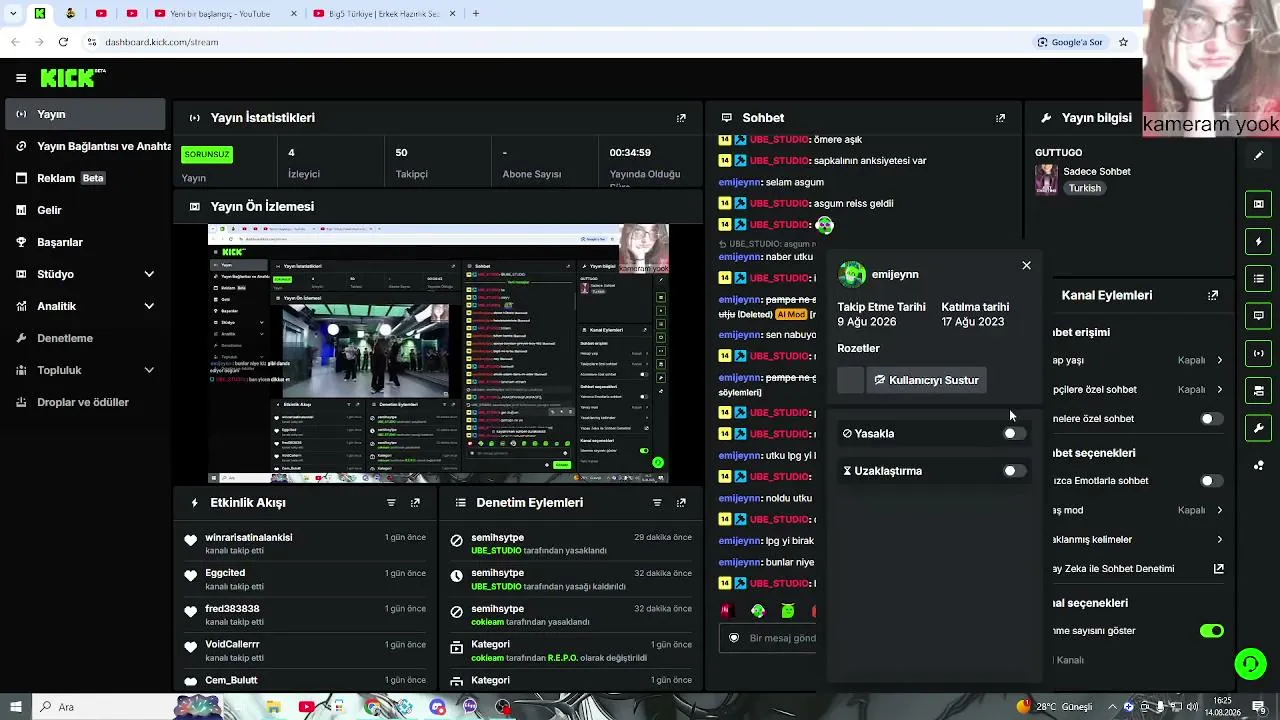1280x720 pixels.
Task: Open Başarılar in the sidebar
Action: (x=86, y=242)
